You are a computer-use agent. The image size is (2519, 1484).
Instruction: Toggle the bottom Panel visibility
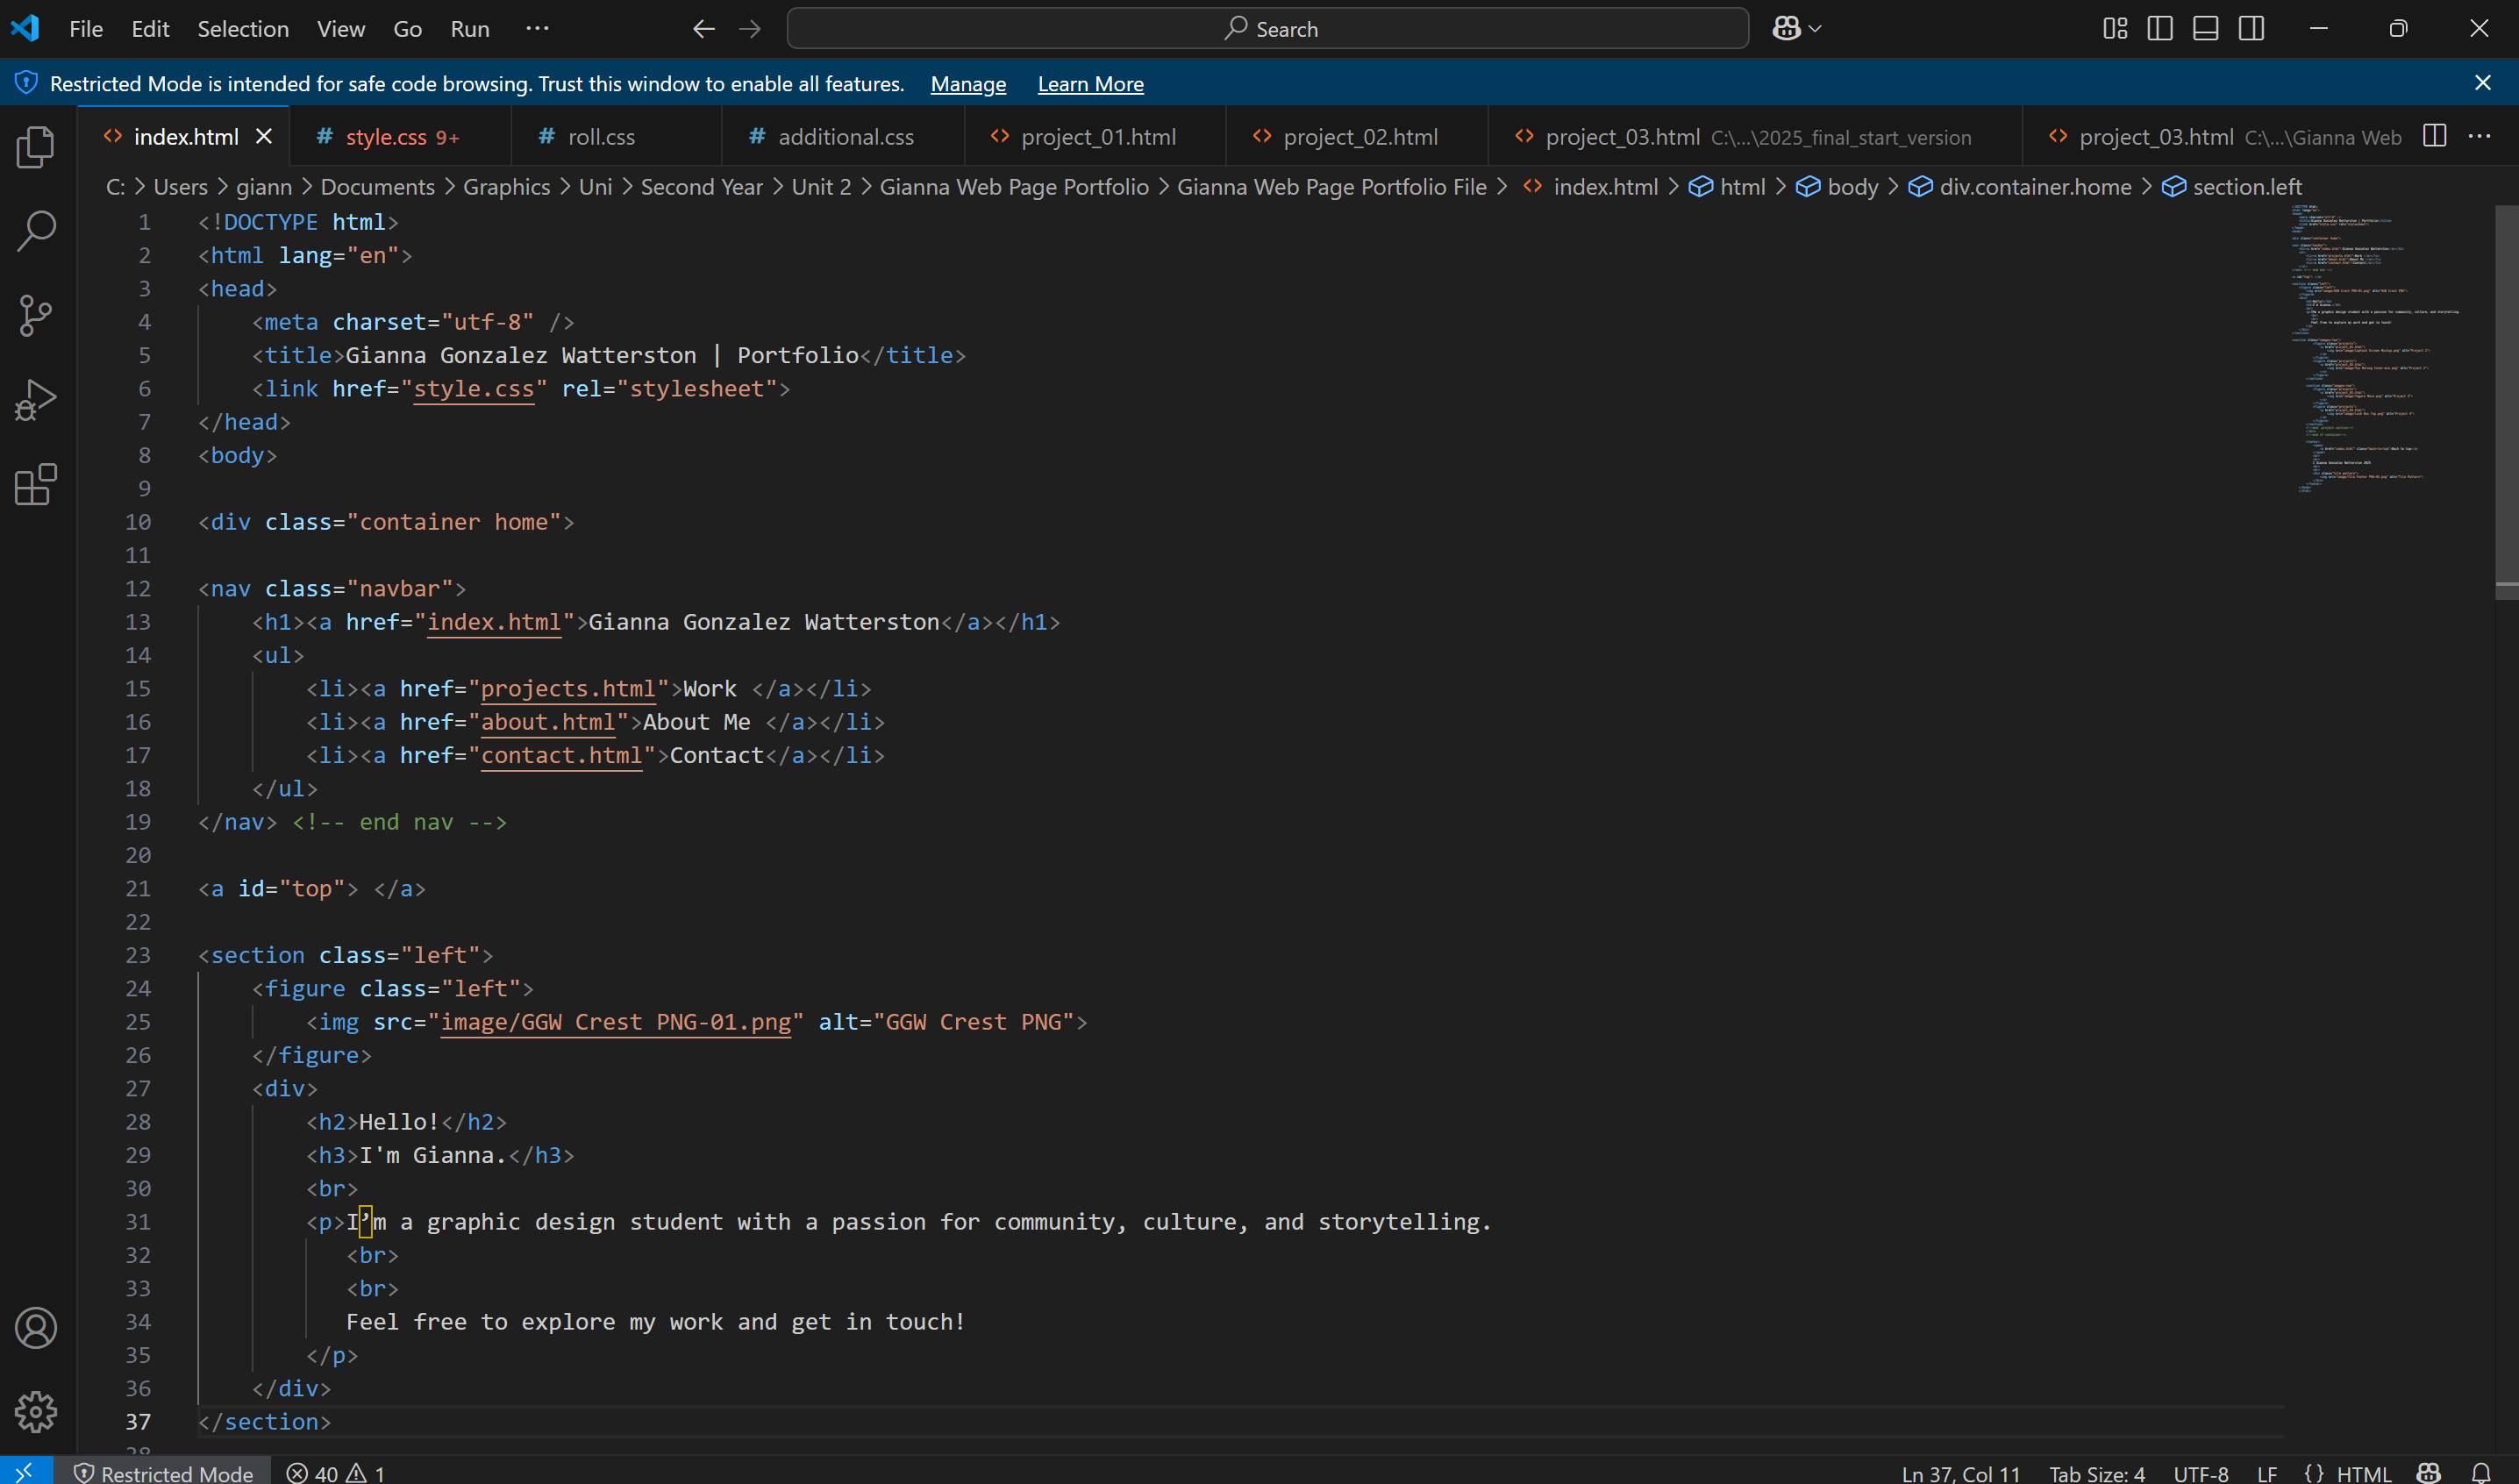click(x=2206, y=29)
